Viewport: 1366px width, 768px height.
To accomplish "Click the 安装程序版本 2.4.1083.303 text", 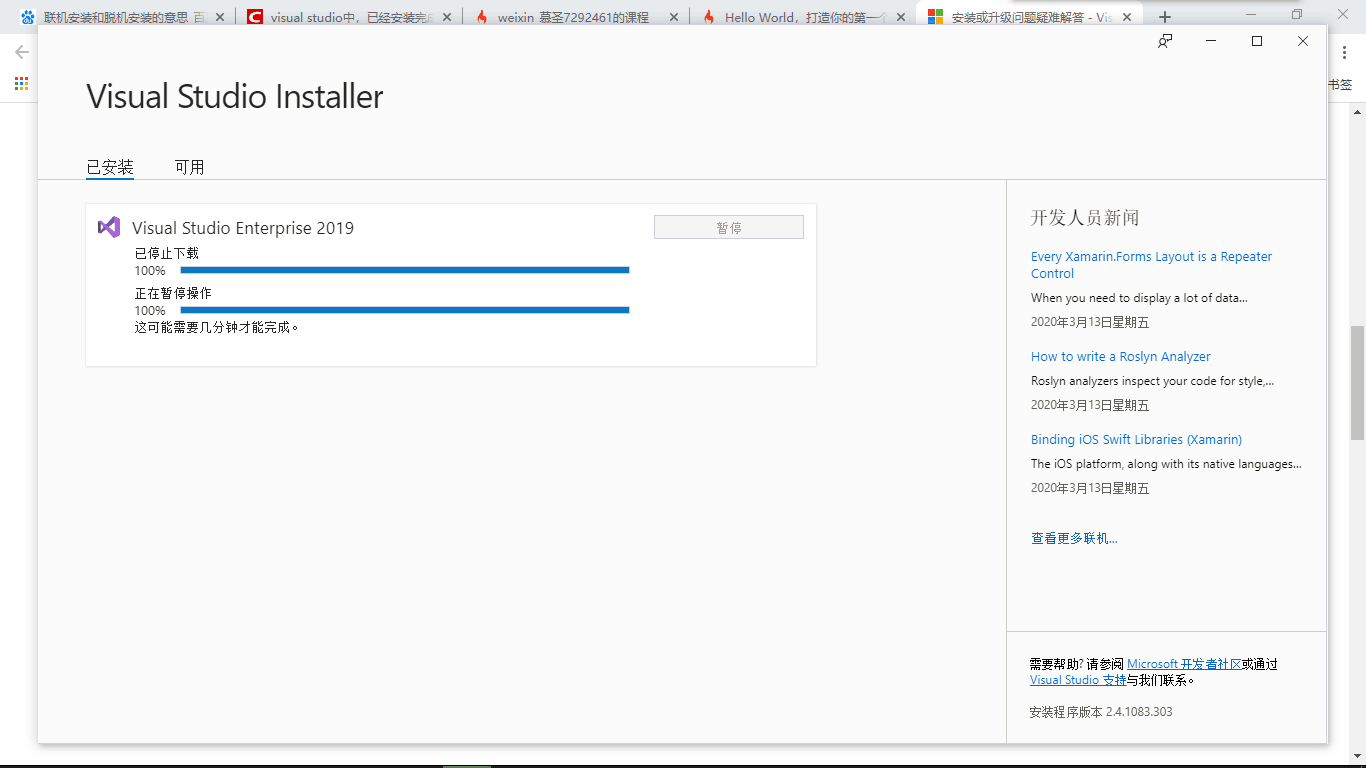I will [x=1101, y=712].
